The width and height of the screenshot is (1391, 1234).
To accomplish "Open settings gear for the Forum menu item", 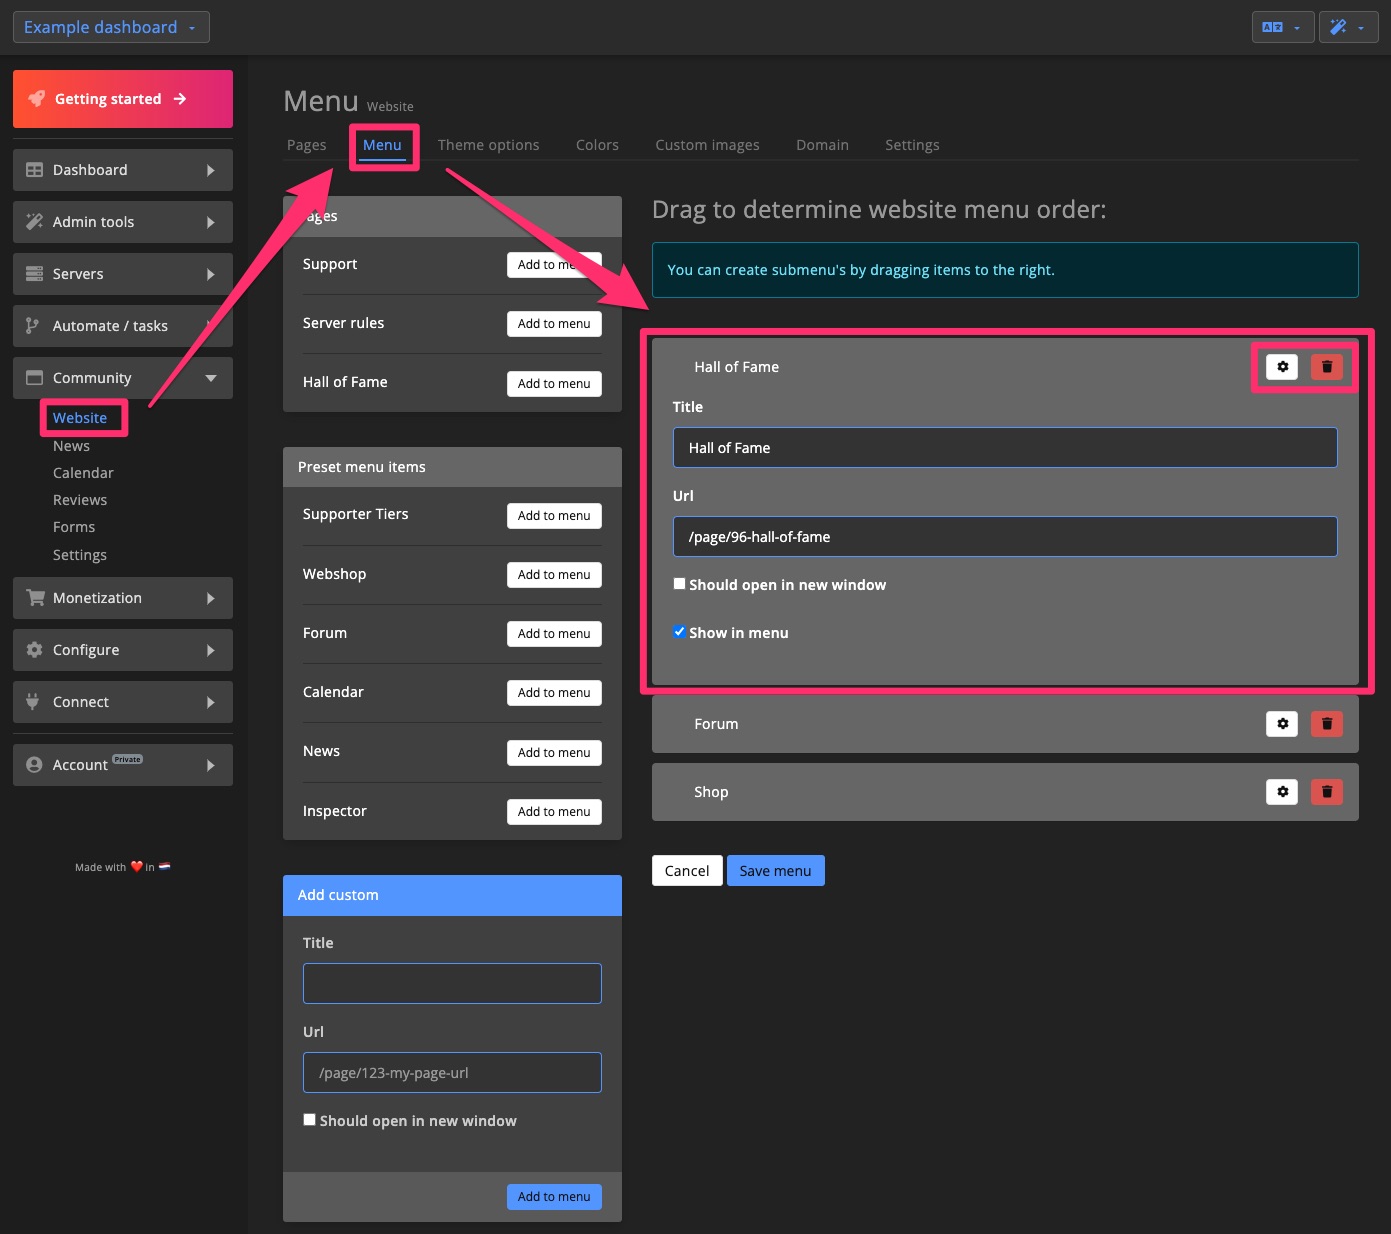I will coord(1281,723).
